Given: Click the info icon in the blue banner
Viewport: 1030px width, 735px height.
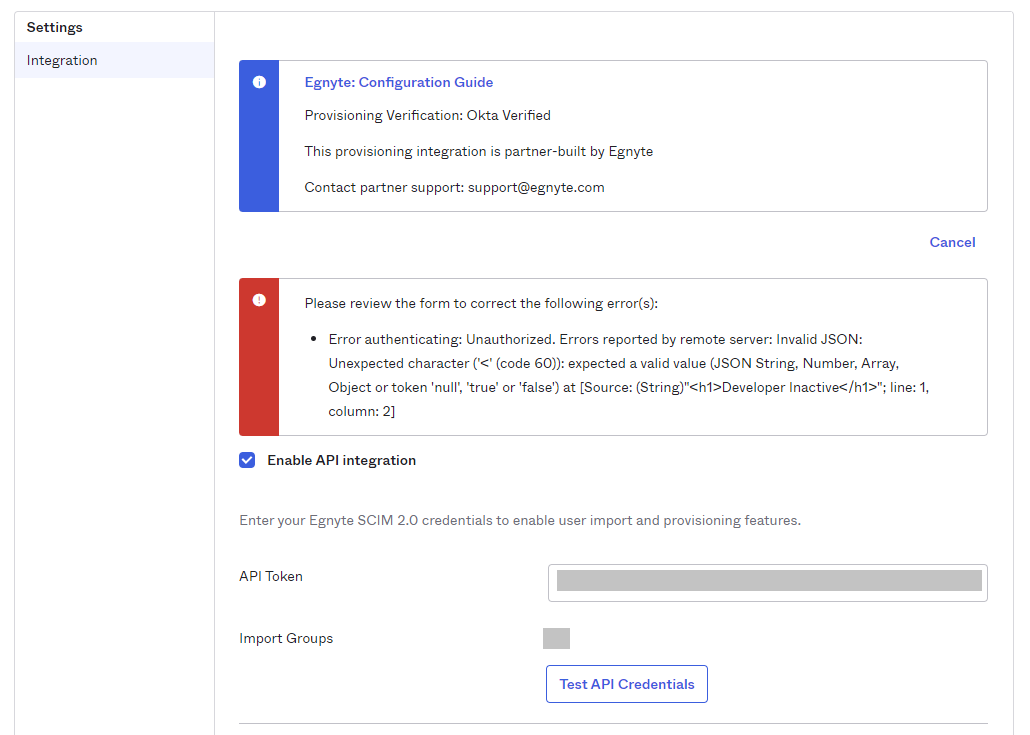Looking at the screenshot, I should pyautogui.click(x=259, y=82).
